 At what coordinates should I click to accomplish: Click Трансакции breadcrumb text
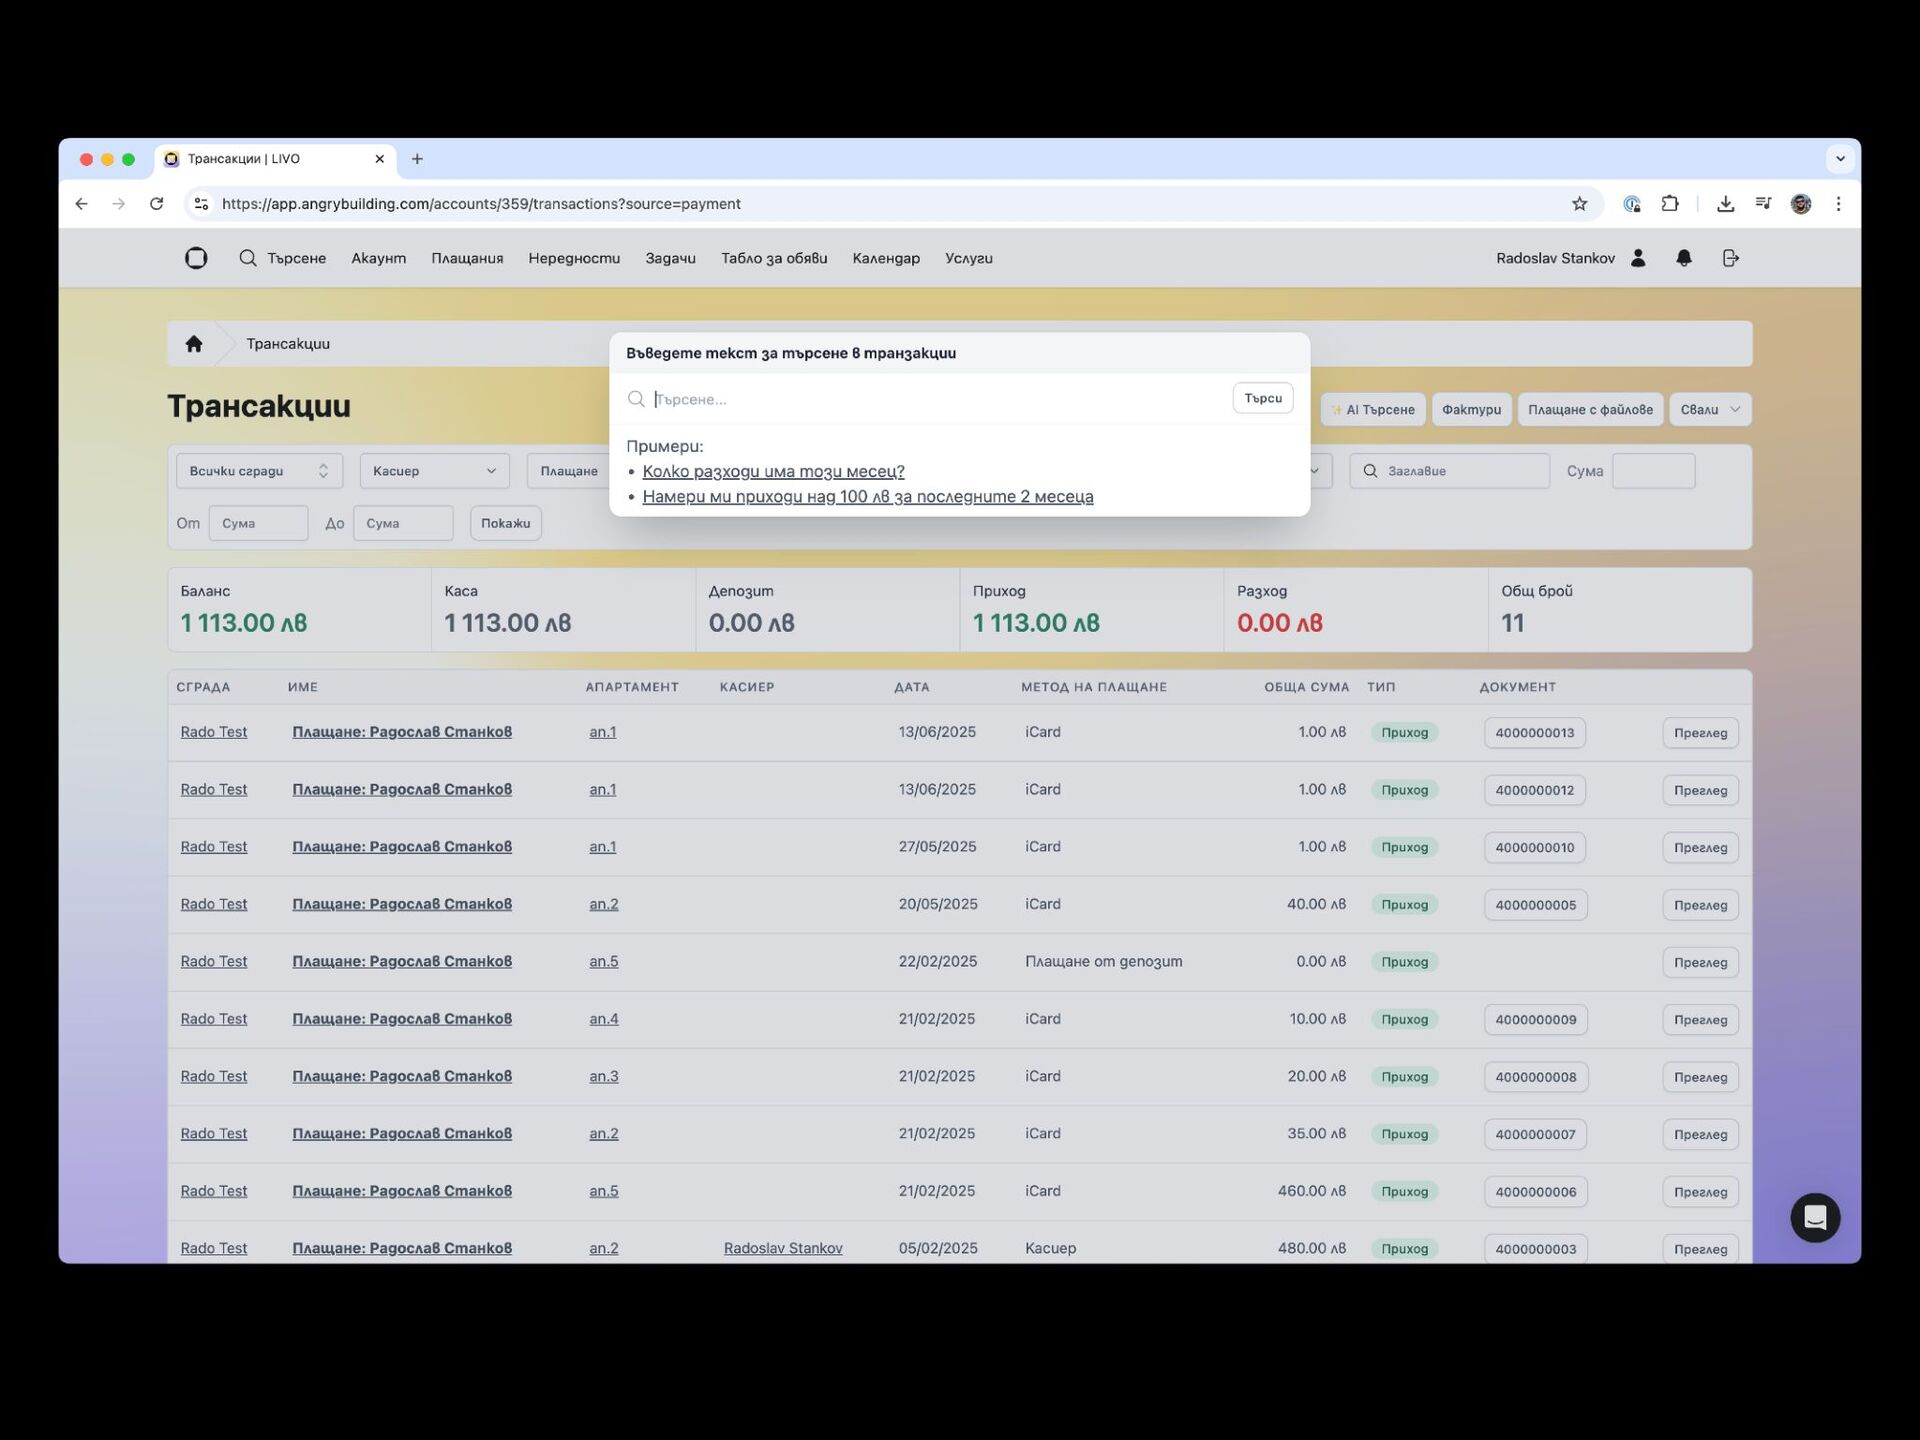[x=288, y=344]
